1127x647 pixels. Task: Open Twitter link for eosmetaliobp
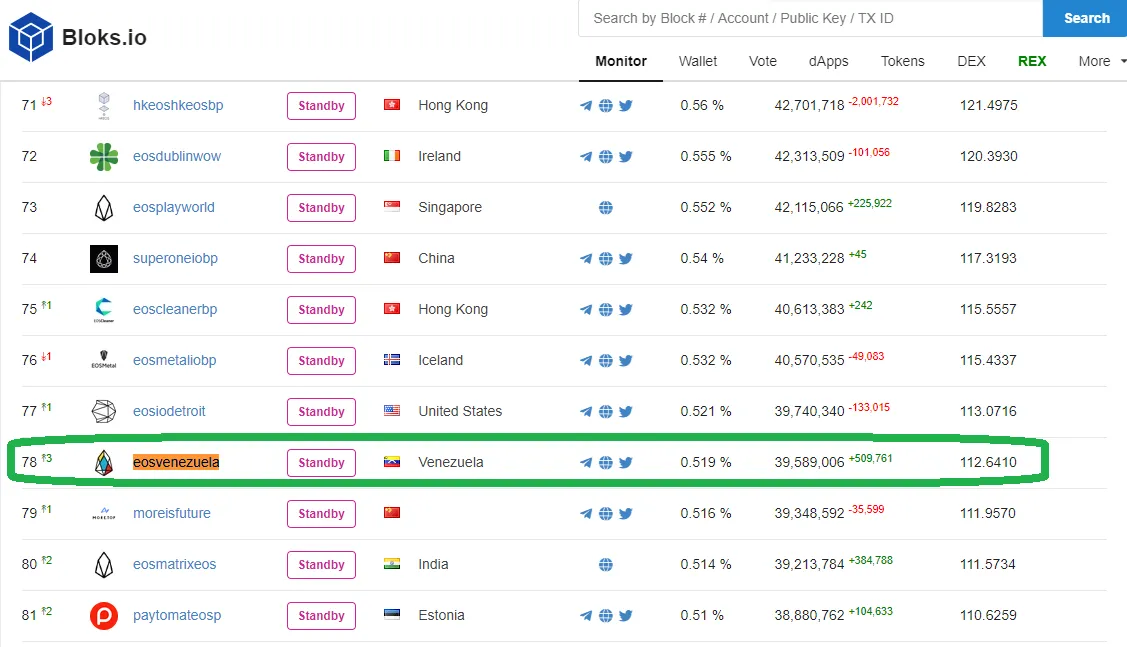coord(626,361)
